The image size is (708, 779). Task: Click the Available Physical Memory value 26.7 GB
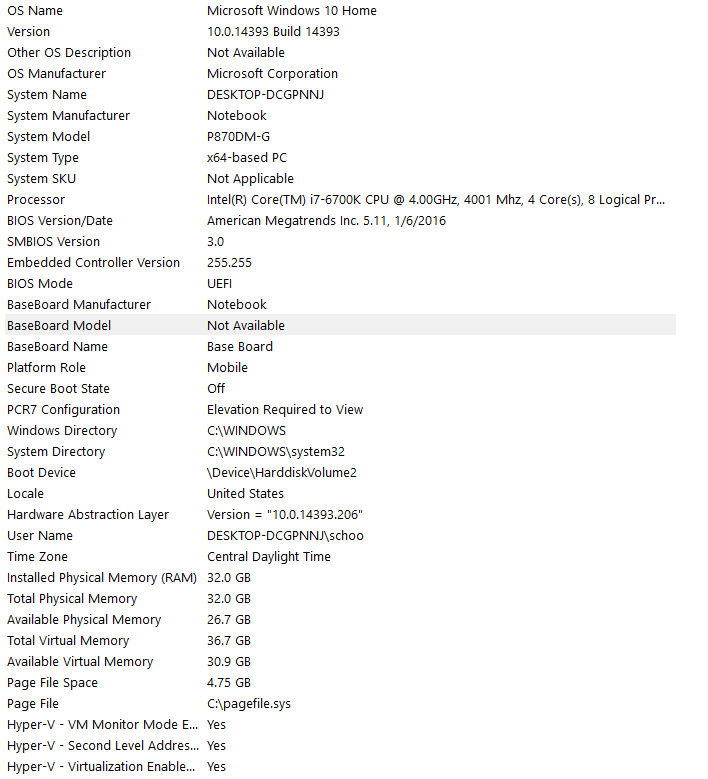pos(229,620)
